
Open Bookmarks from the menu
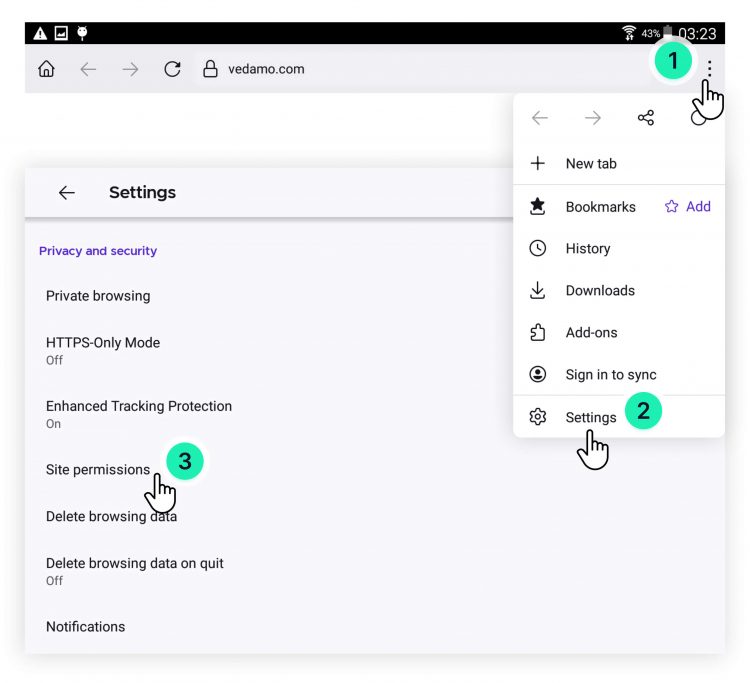598,207
